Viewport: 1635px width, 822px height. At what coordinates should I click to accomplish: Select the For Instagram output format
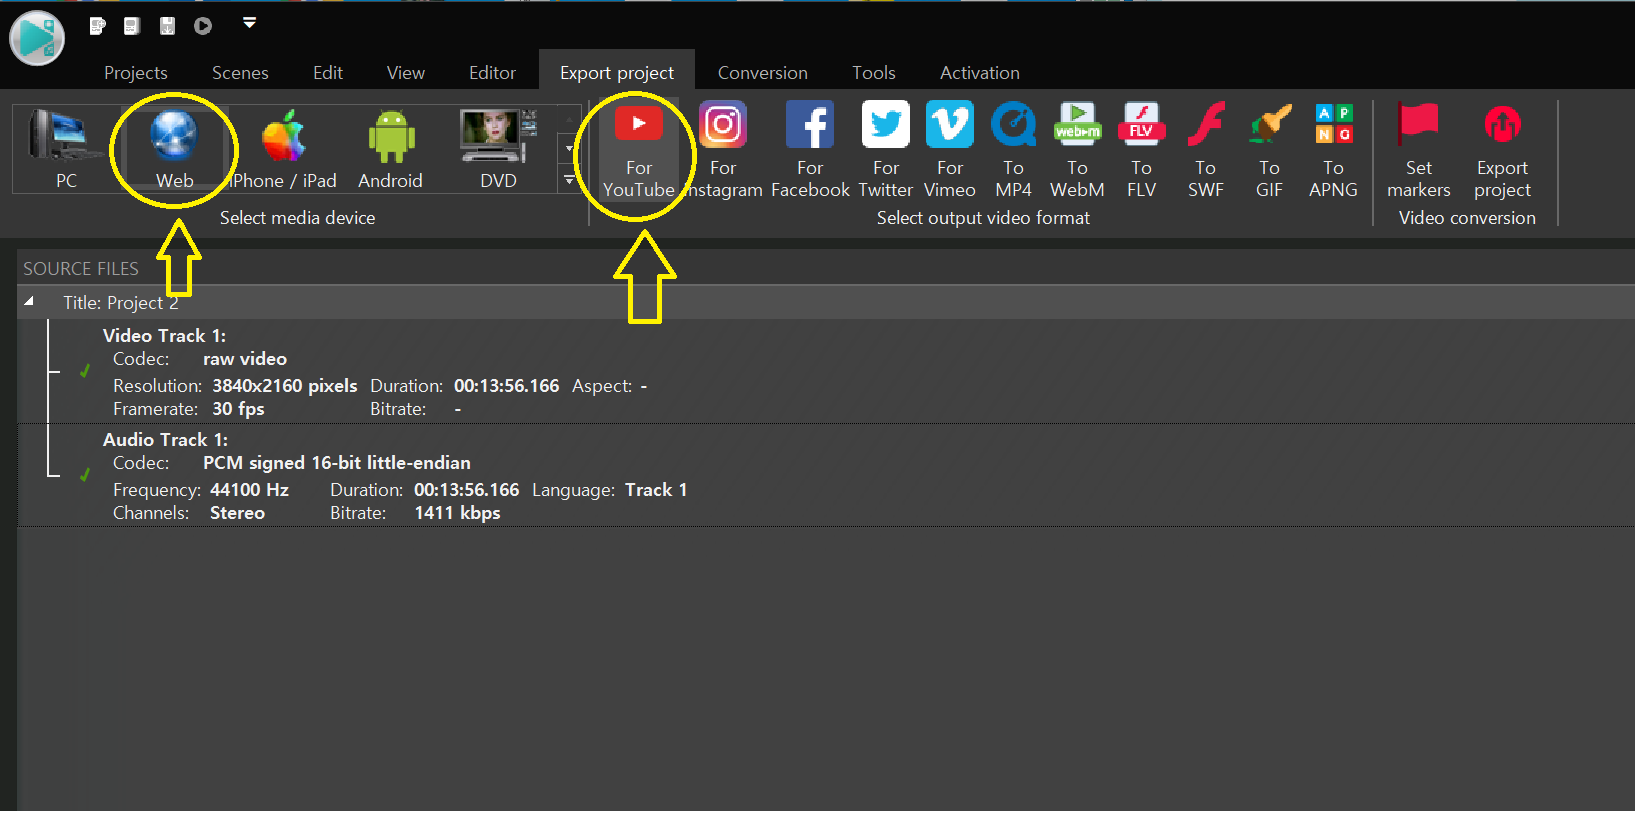coord(722,149)
